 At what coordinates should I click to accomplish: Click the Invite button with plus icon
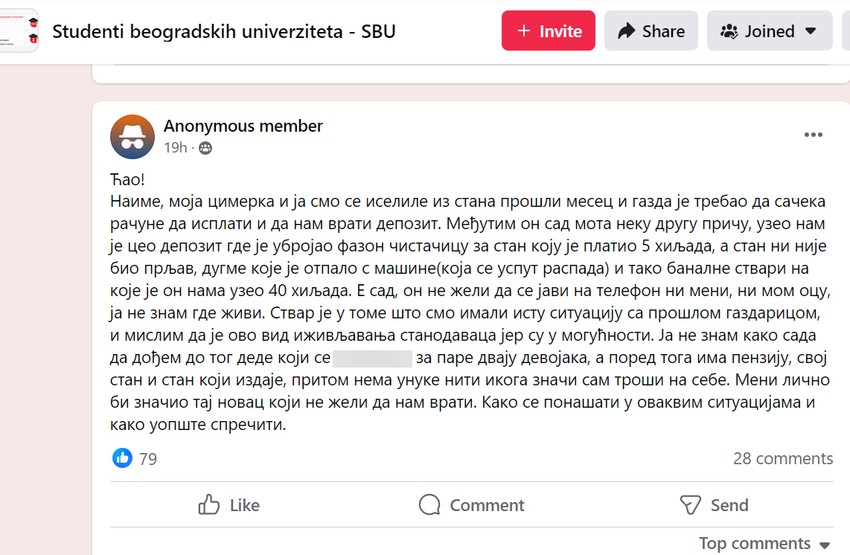point(548,31)
